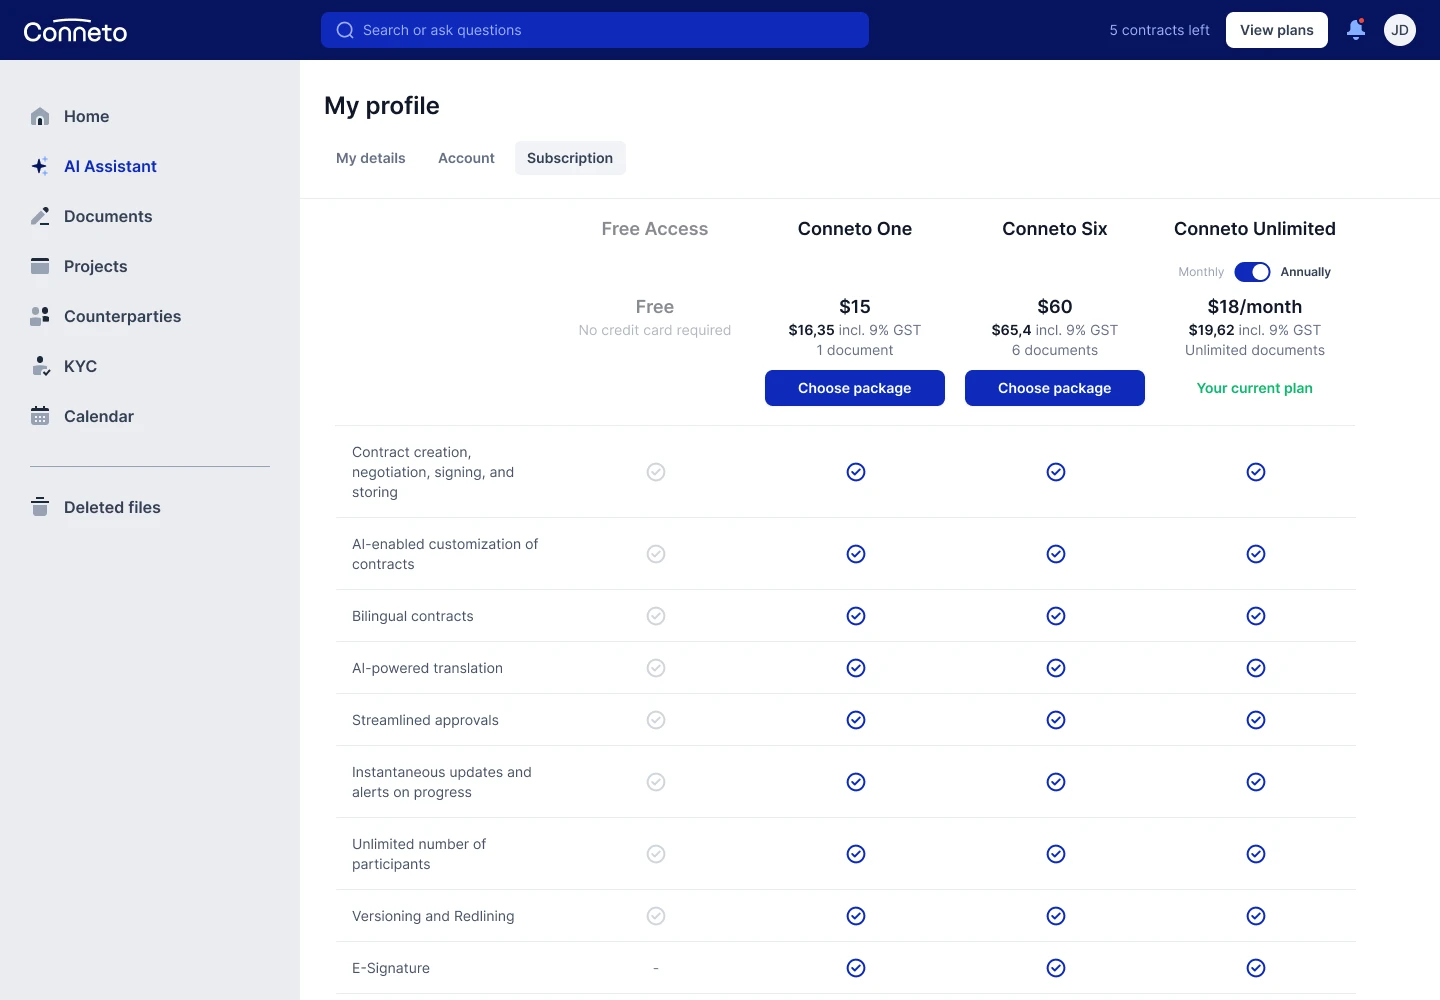Image resolution: width=1440 pixels, height=1000 pixels.
Task: Choose package for Conneto Six
Action: [1055, 388]
